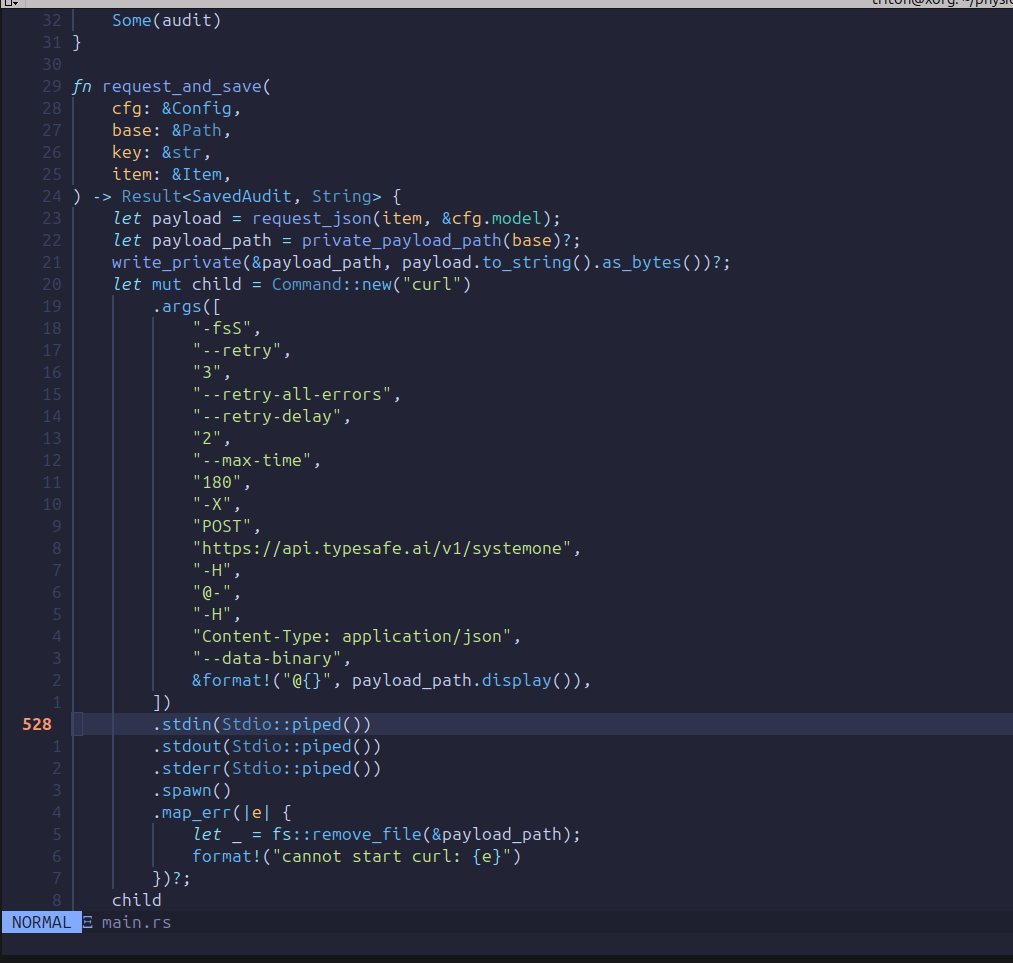Click the terminal window menu icon at top-left
The height and width of the screenshot is (963, 1013).
pos(10,3)
